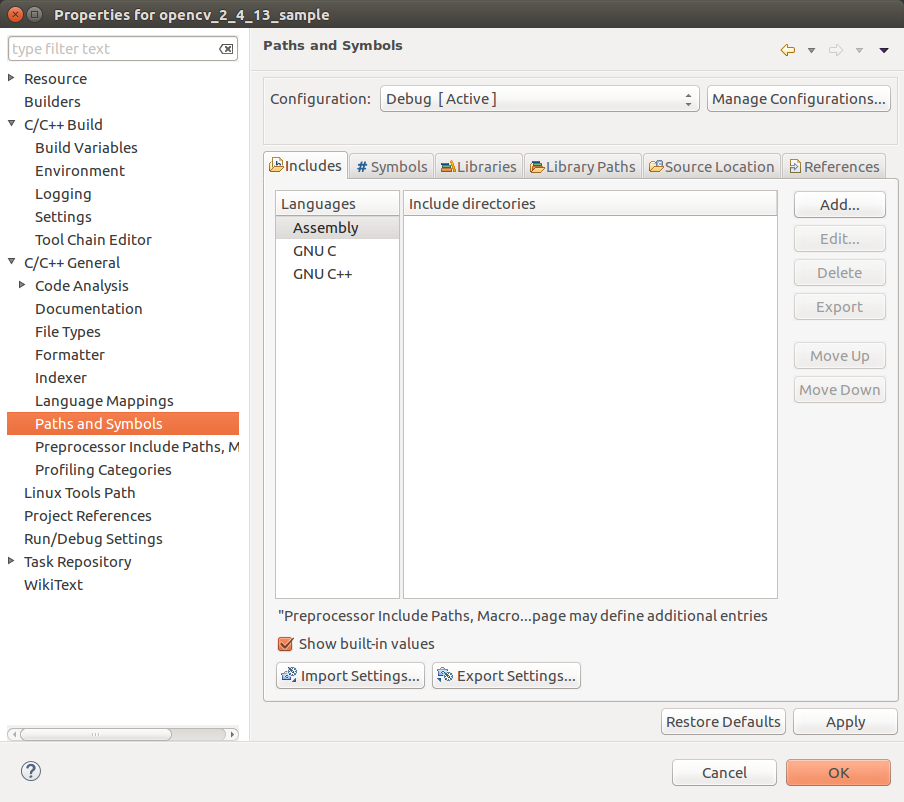Select Tool Chain Editor item
Screen dimensions: 904x802
(x=93, y=240)
